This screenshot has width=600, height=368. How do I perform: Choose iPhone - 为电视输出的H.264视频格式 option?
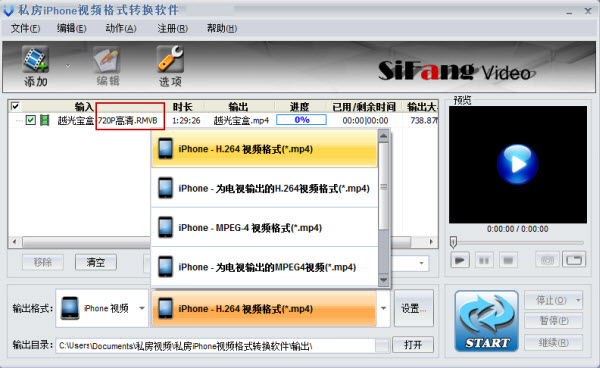pos(264,188)
